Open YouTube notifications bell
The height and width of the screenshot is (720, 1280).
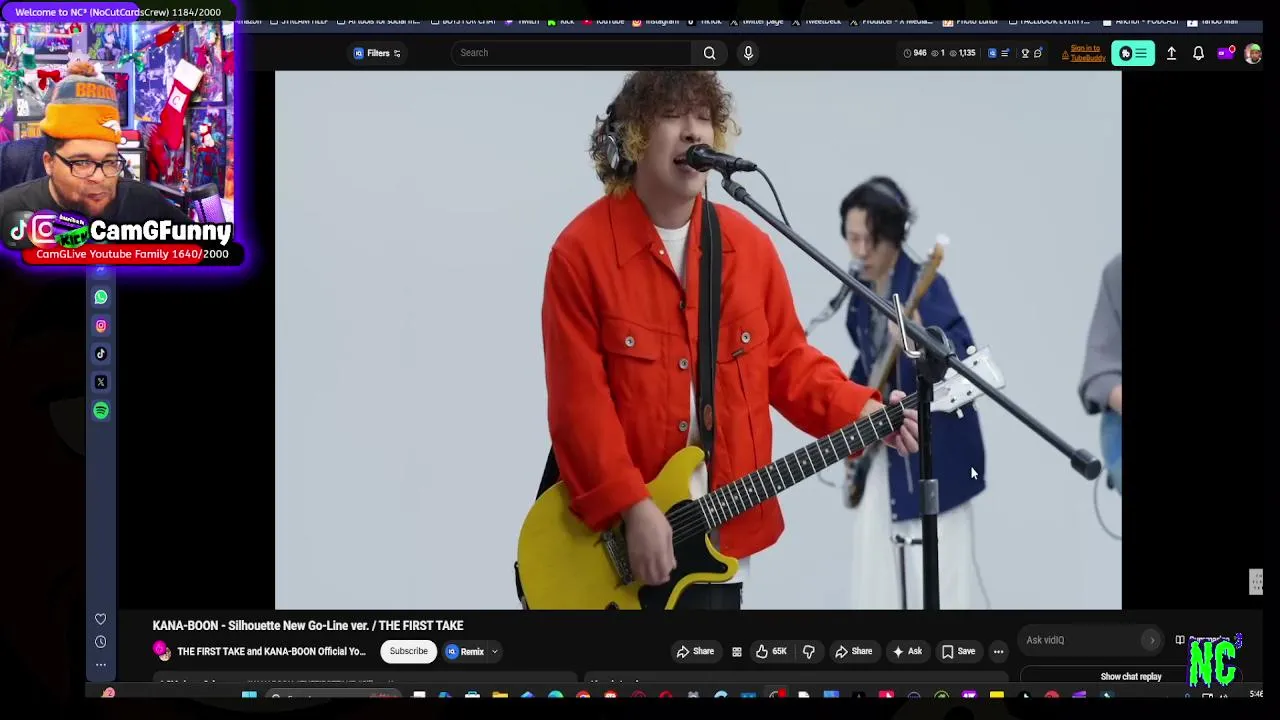click(x=1198, y=53)
